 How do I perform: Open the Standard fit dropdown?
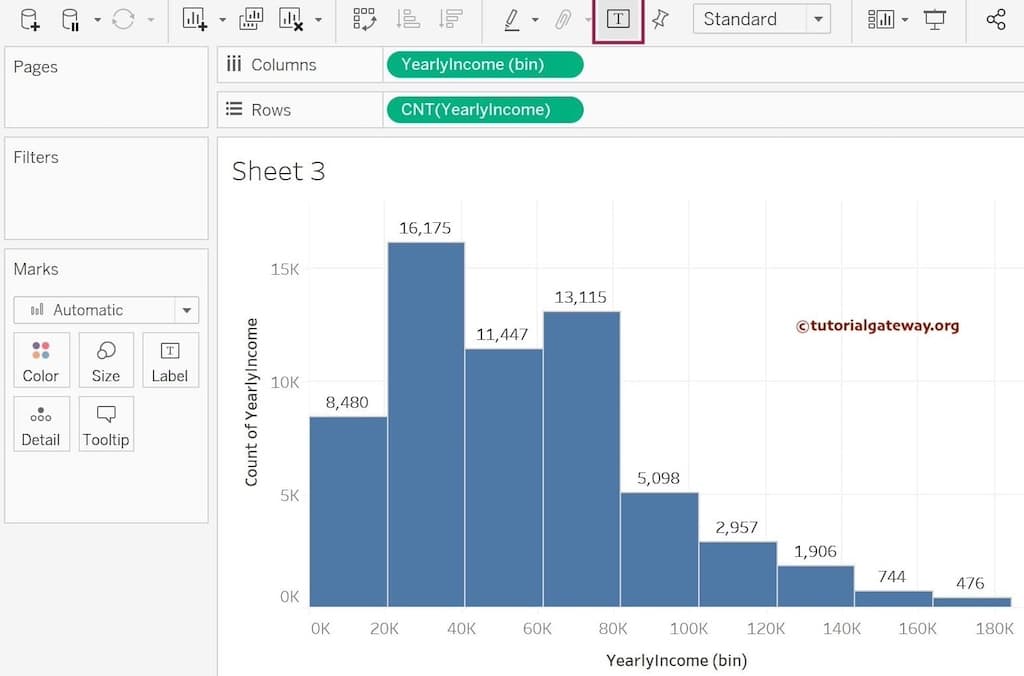818,19
